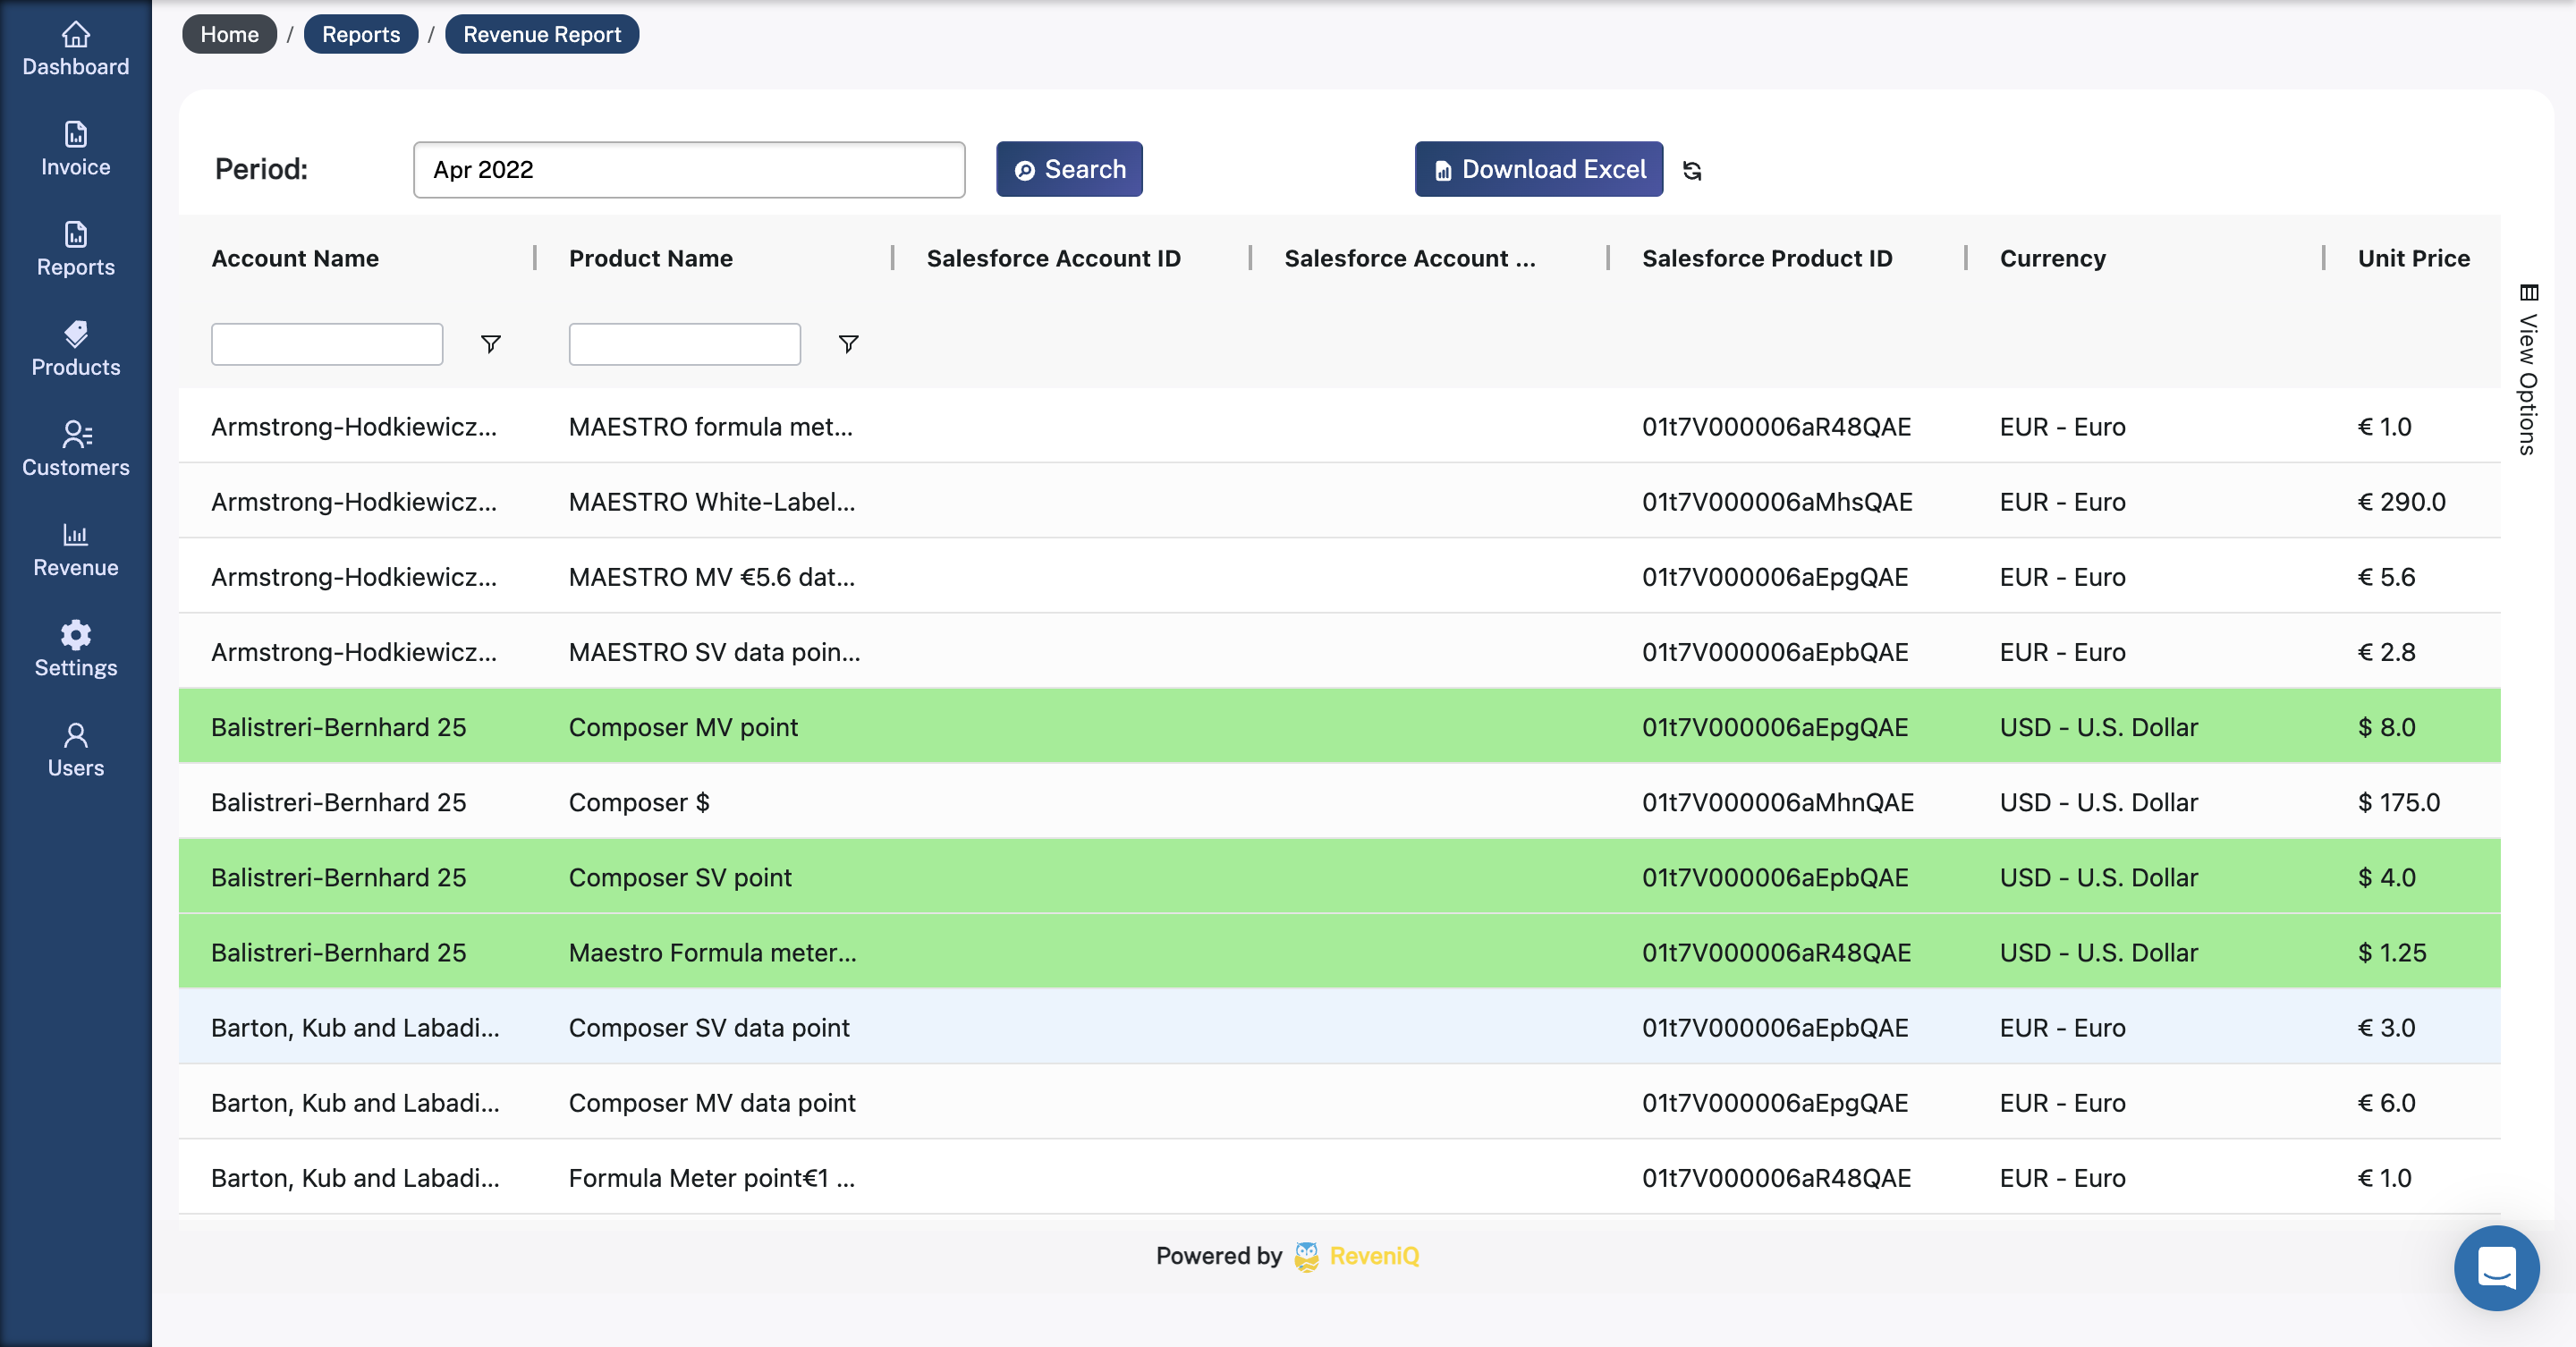Open the chat support bubble
Image resolution: width=2576 pixels, height=1347 pixels.
point(2496,1268)
